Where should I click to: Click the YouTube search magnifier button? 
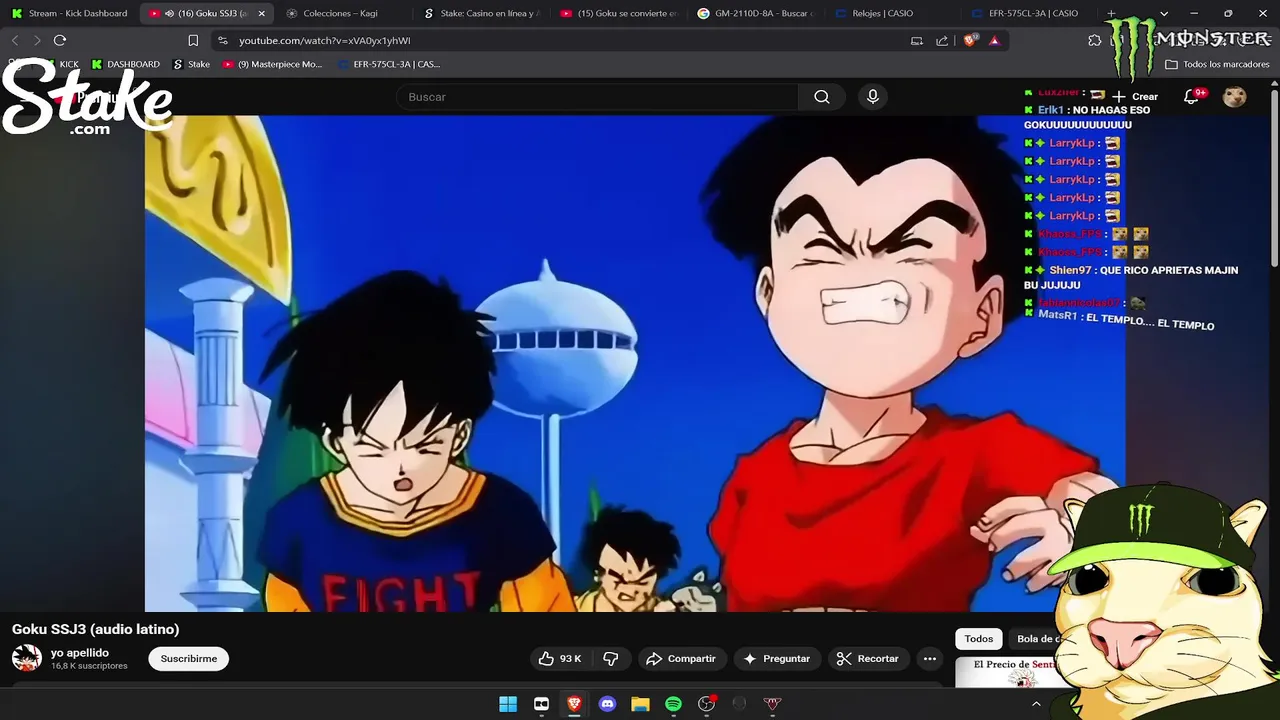pyautogui.click(x=822, y=97)
